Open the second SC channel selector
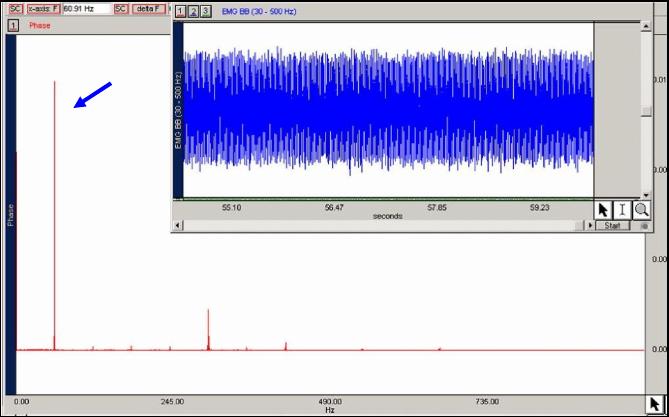The width and height of the screenshot is (669, 417). (120, 8)
